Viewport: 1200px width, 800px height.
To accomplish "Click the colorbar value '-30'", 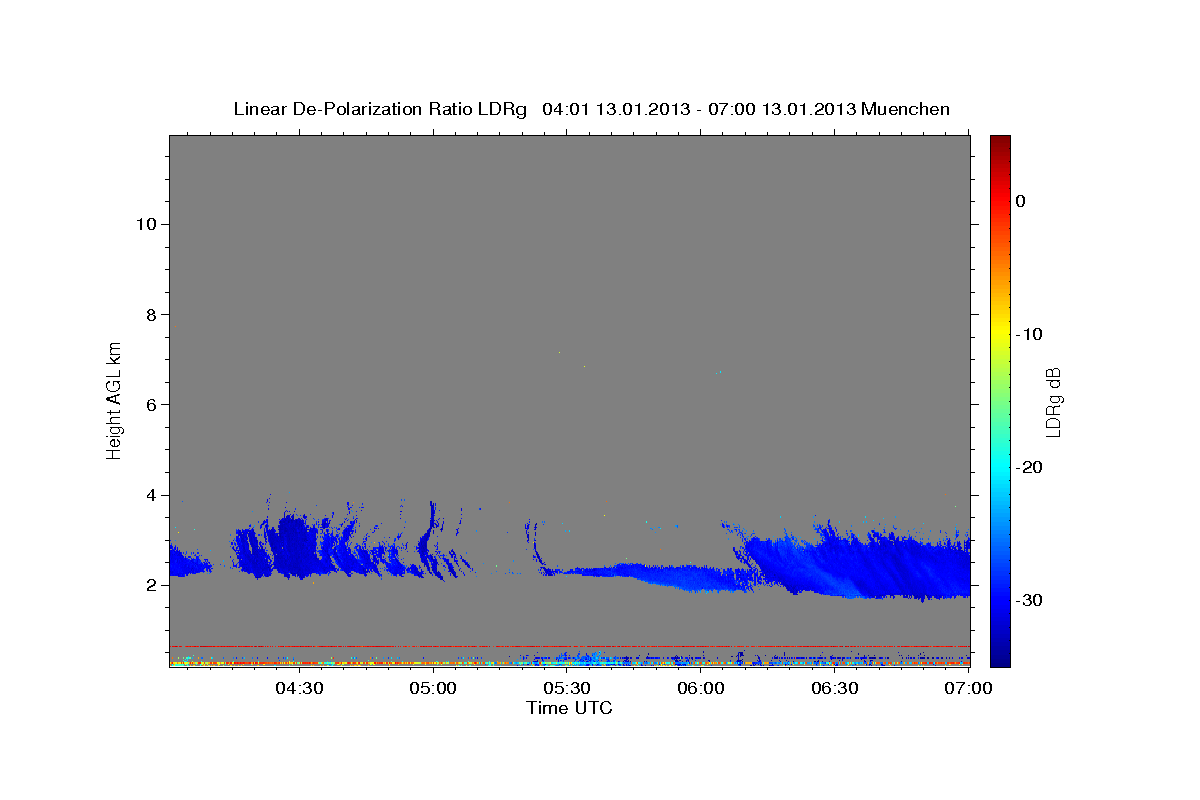I will point(1028,600).
